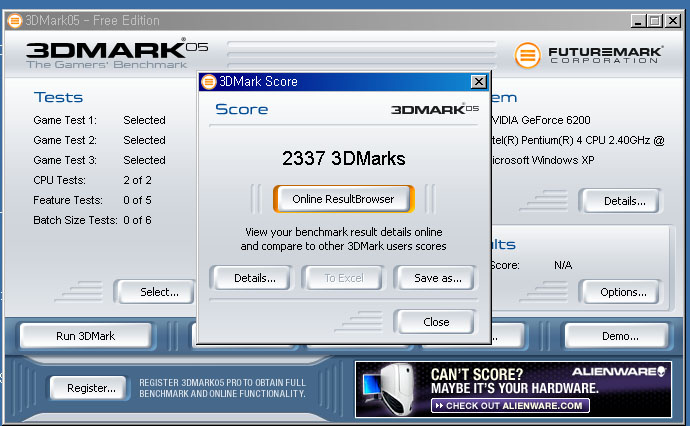Close the 3DMark05 main window
The image size is (690, 426).
[x=673, y=21]
